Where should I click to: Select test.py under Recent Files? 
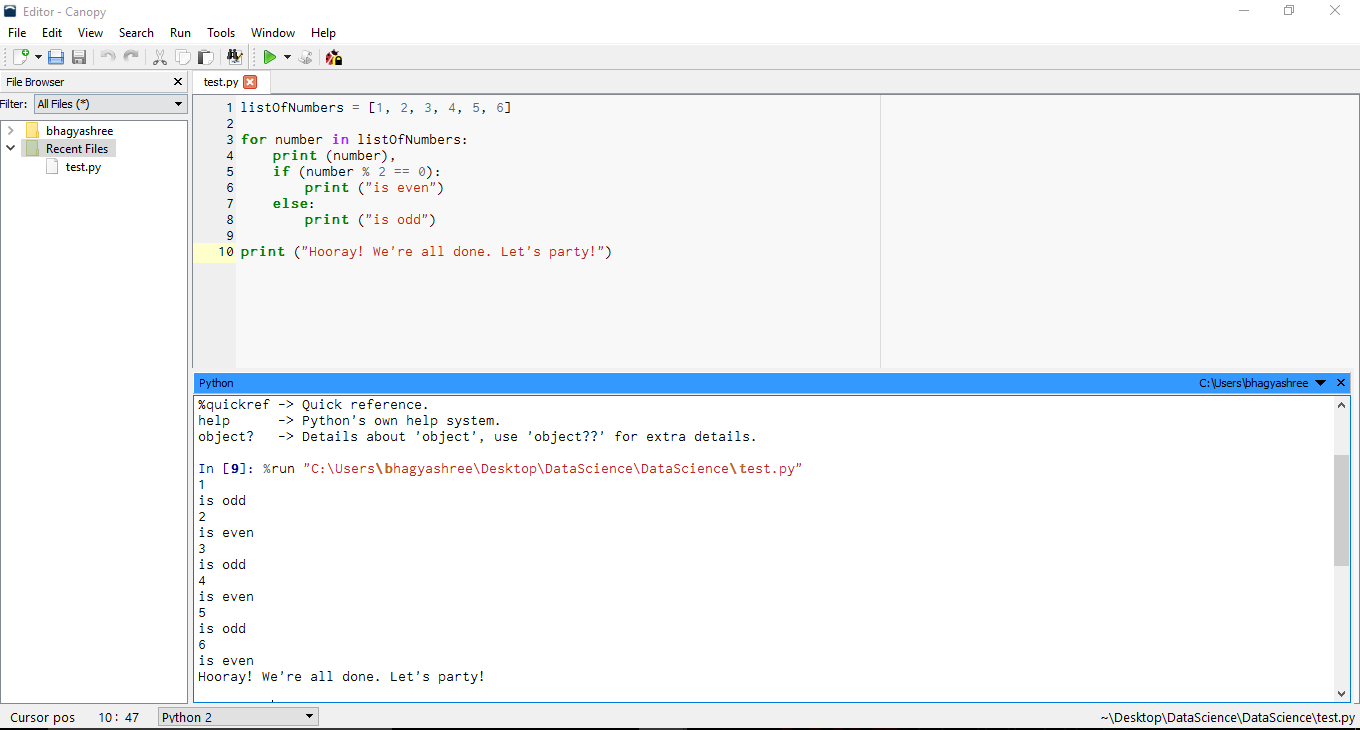tap(83, 167)
